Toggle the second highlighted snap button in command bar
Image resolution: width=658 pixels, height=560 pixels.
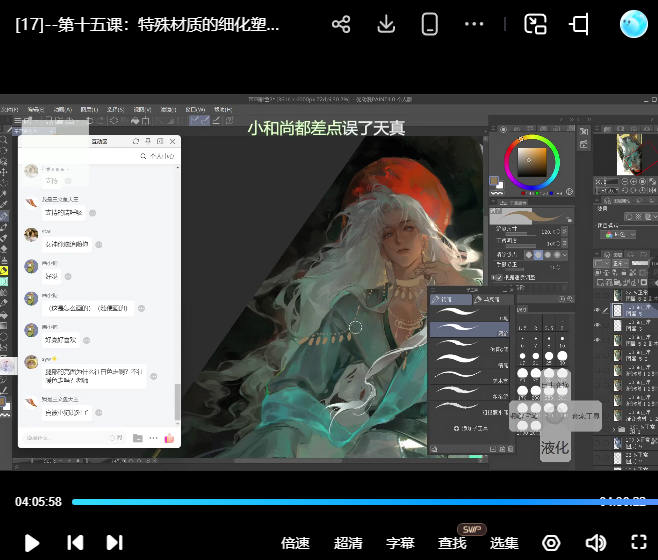pos(205,121)
